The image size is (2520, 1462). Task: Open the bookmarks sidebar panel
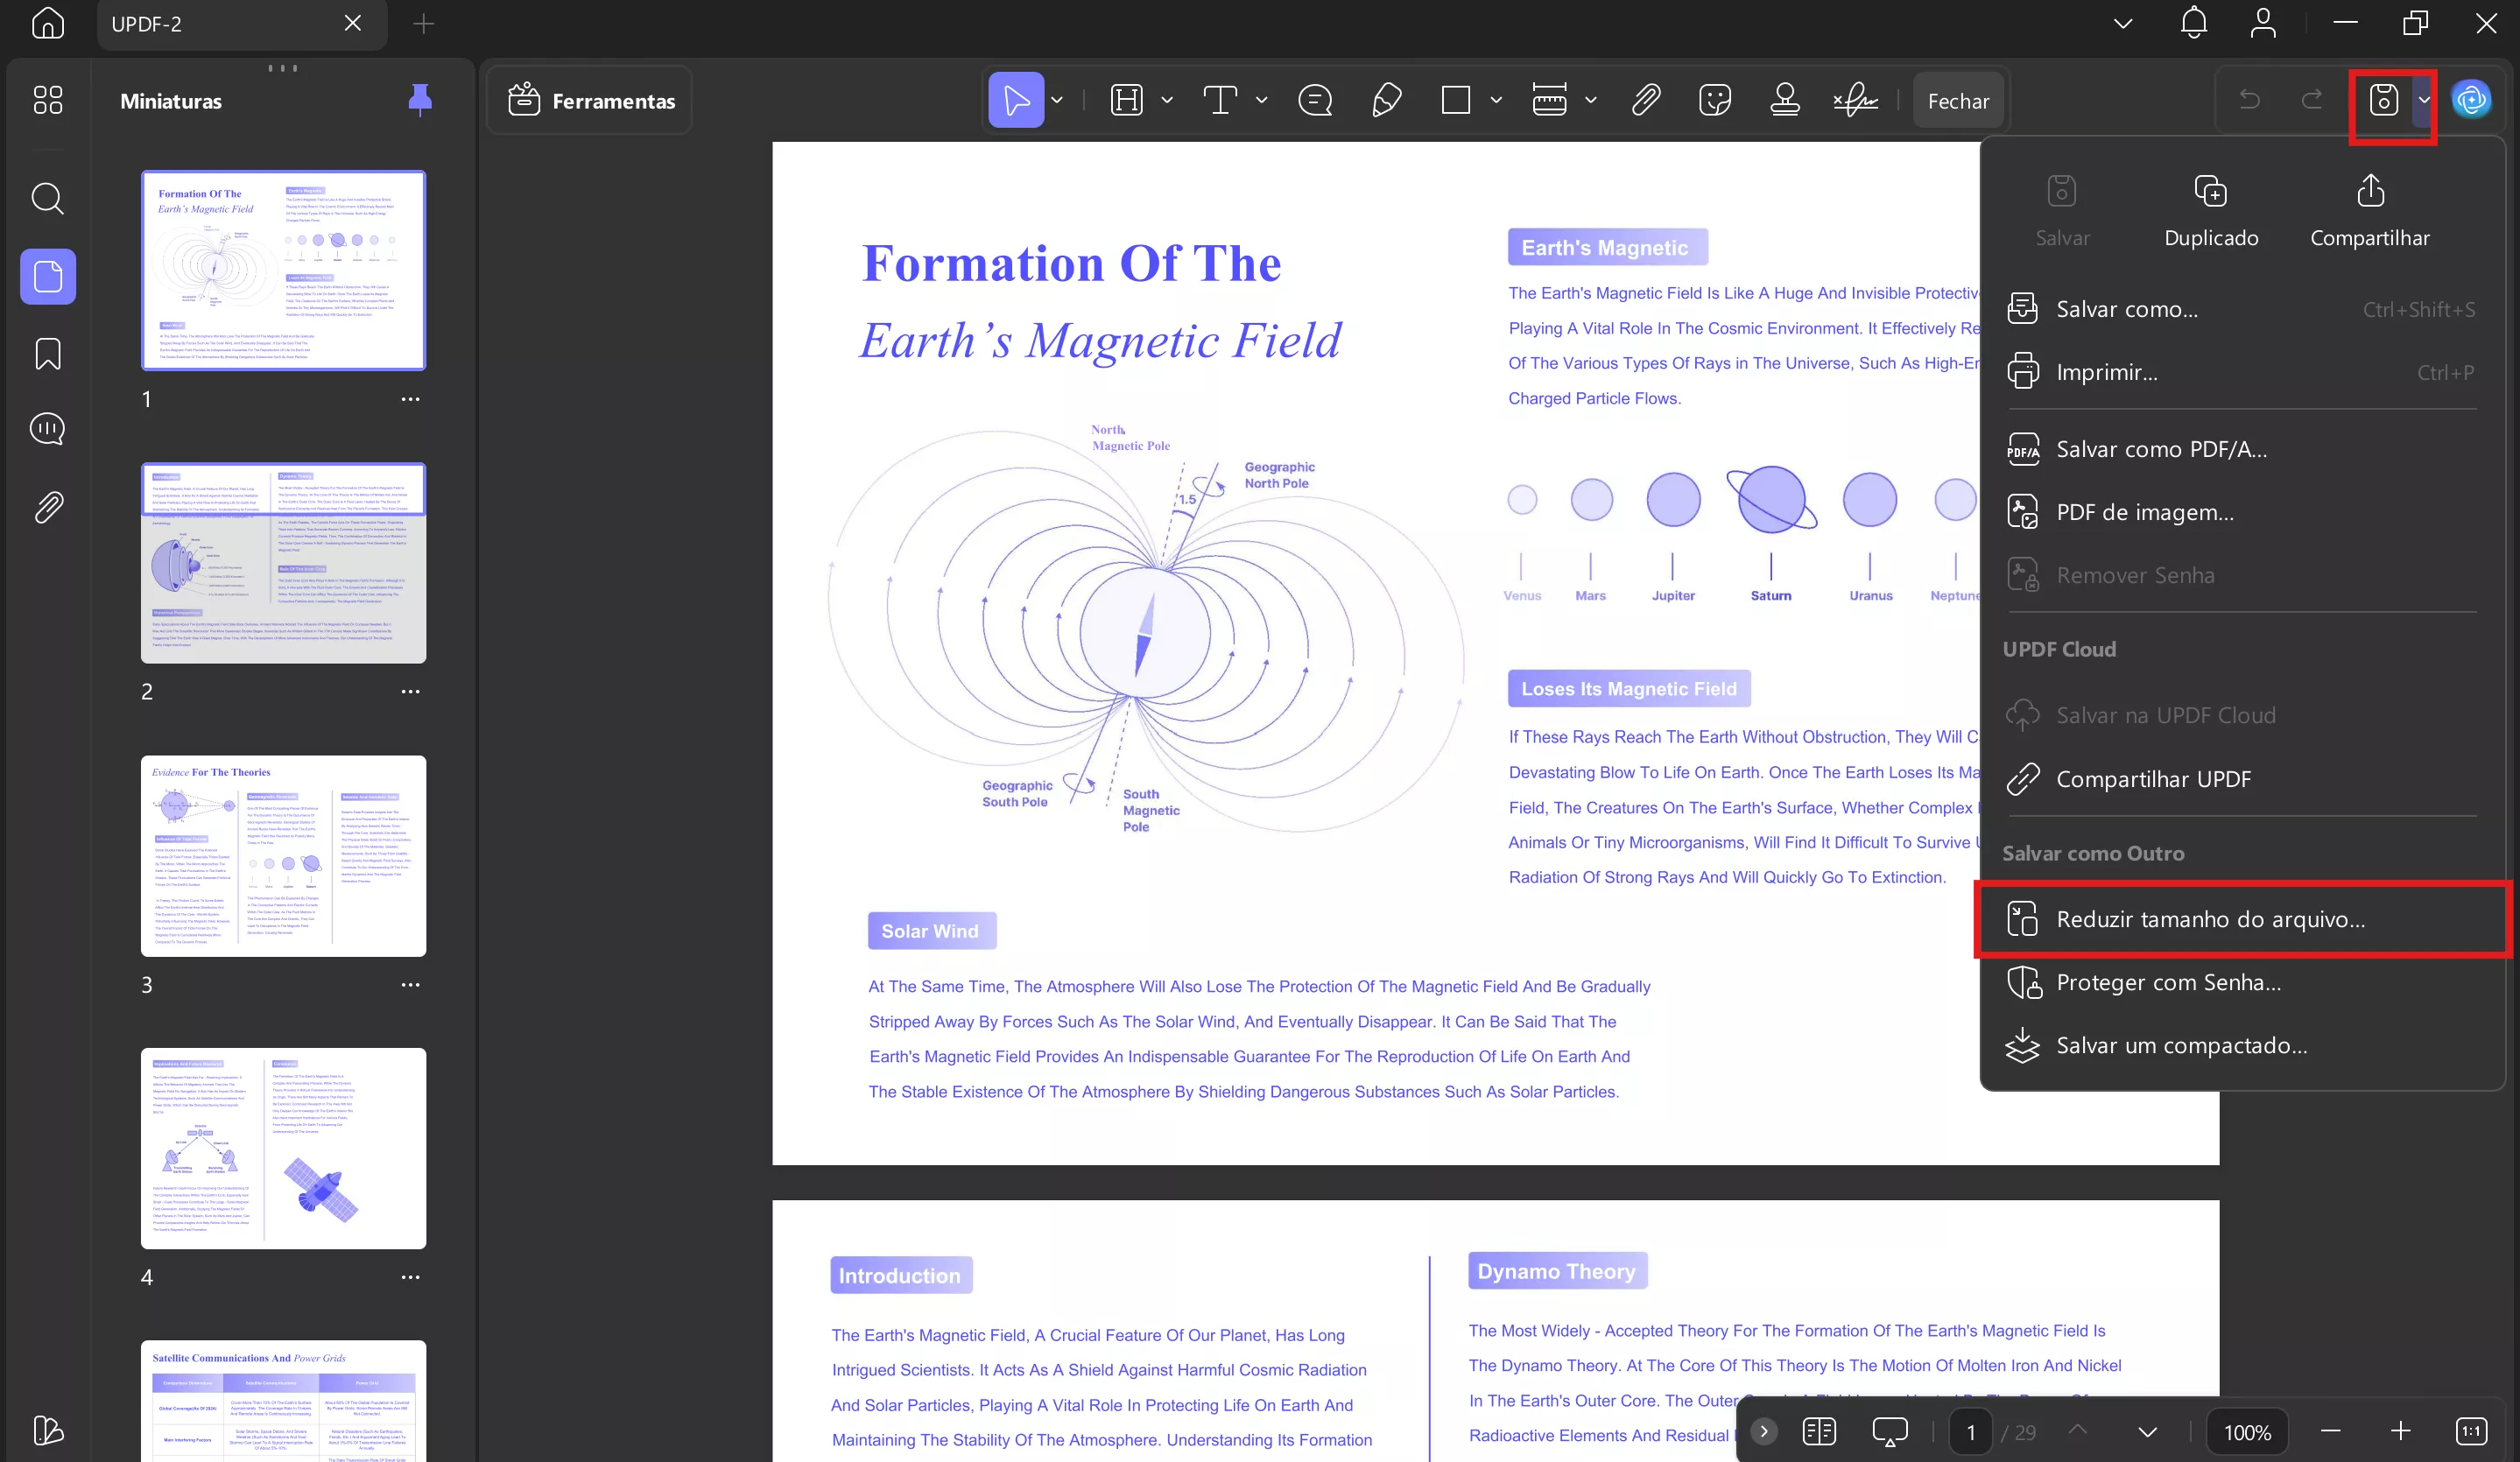click(47, 353)
